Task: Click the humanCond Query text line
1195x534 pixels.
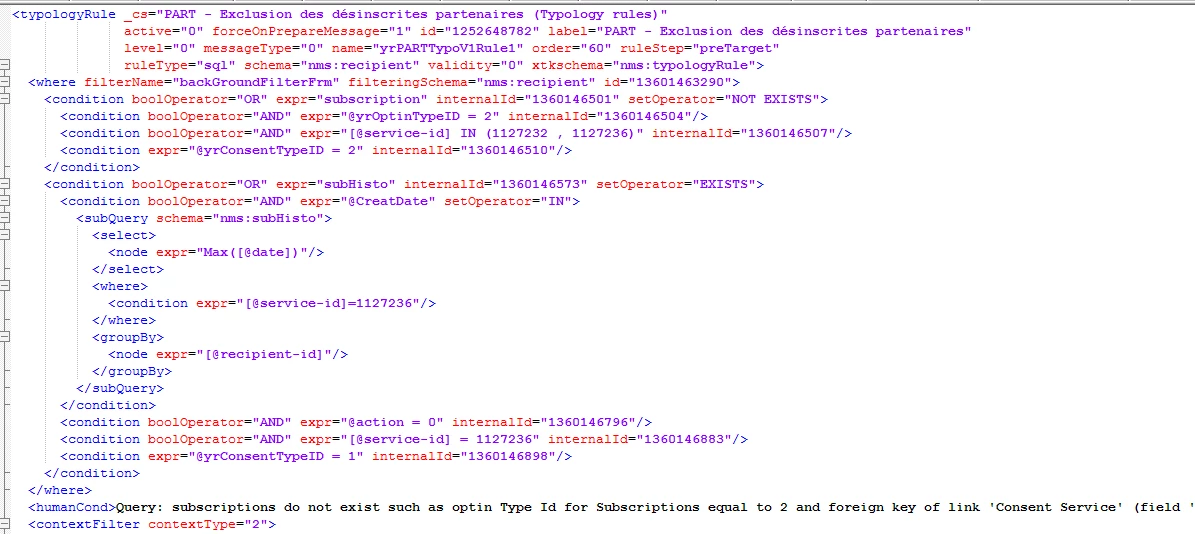Action: tap(610, 507)
